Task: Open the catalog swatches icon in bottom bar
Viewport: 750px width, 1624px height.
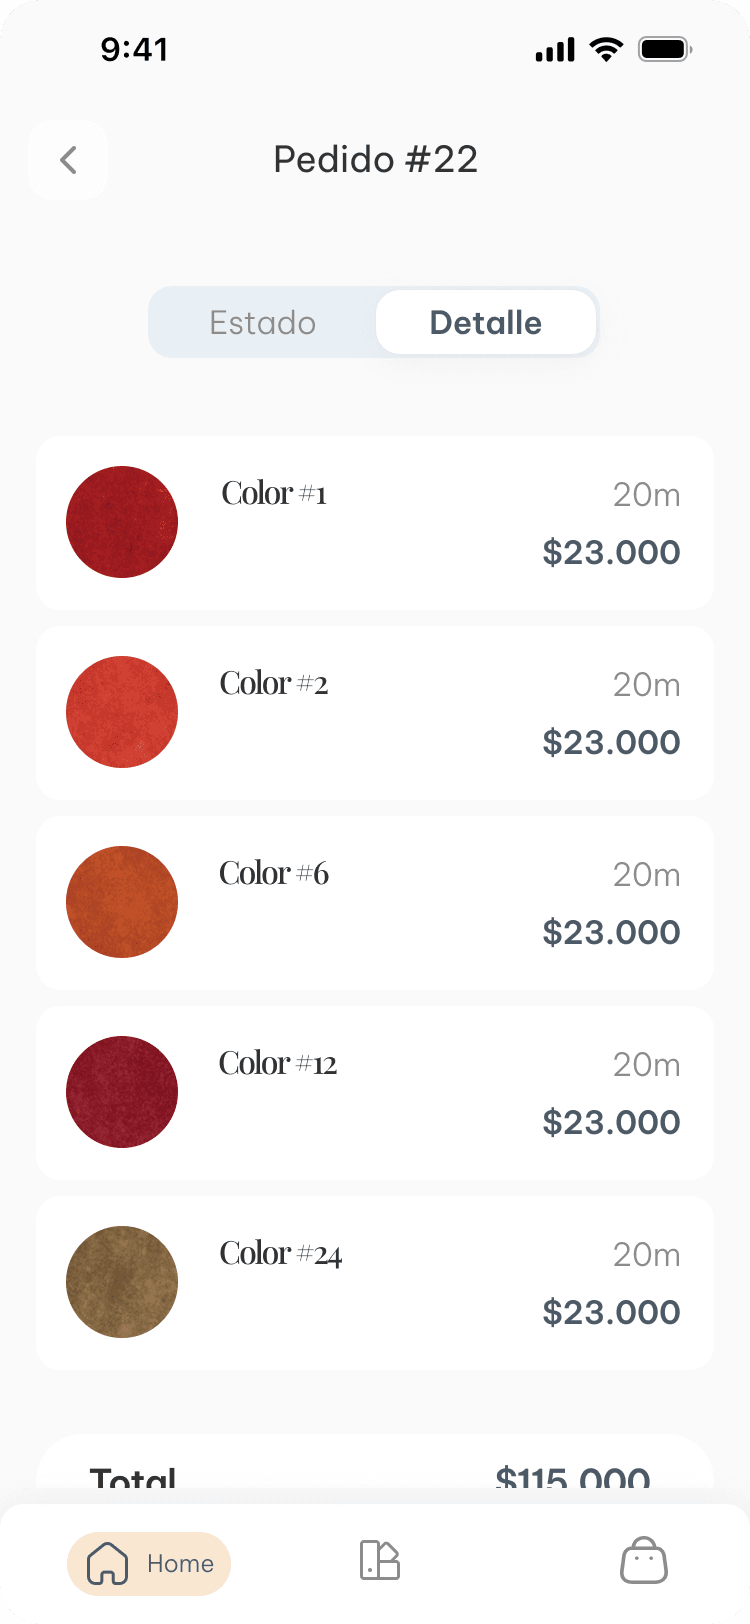Action: (380, 1560)
